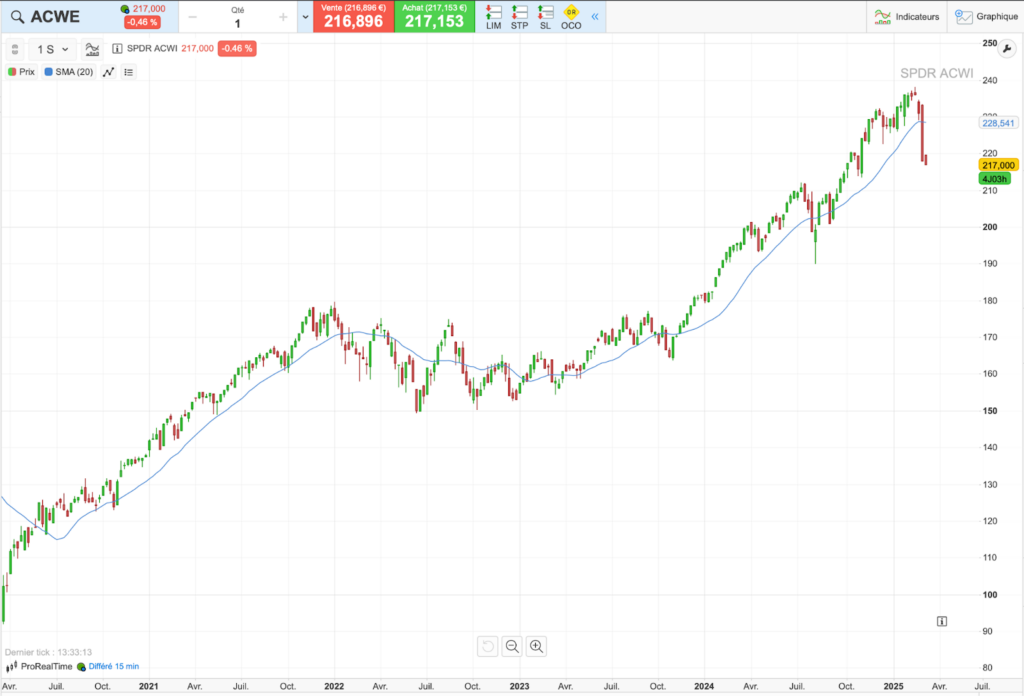Click the chart drag handle icon
The image size is (1024, 696).
point(15,49)
